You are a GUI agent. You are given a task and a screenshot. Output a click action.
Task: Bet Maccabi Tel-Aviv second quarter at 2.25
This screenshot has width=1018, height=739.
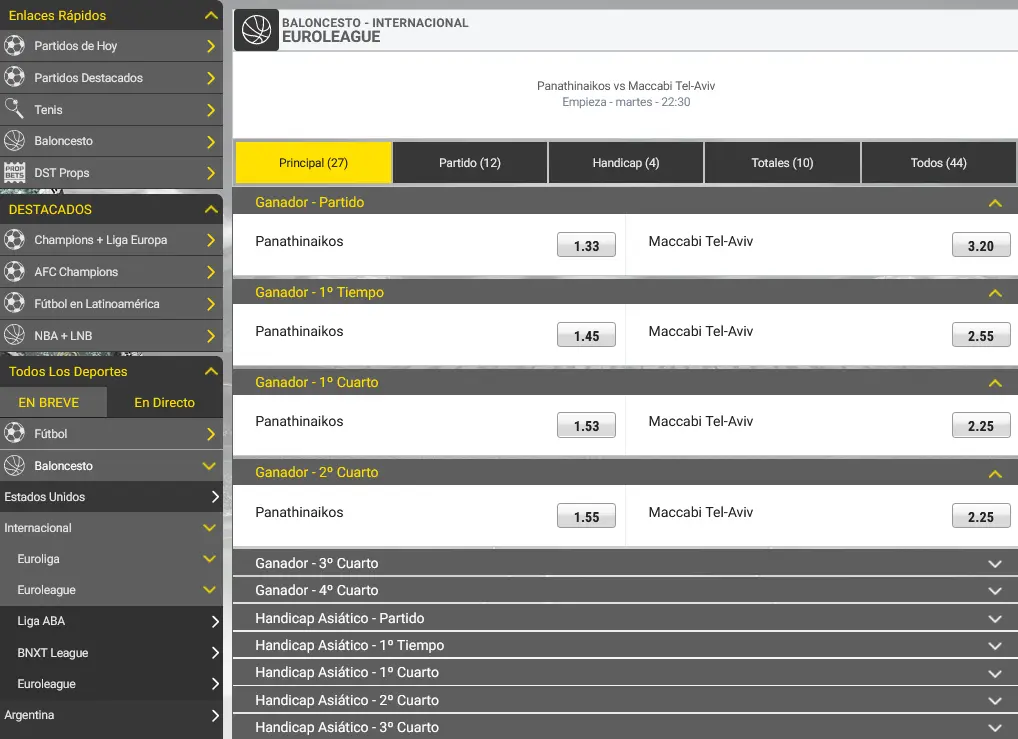pyautogui.click(x=981, y=517)
